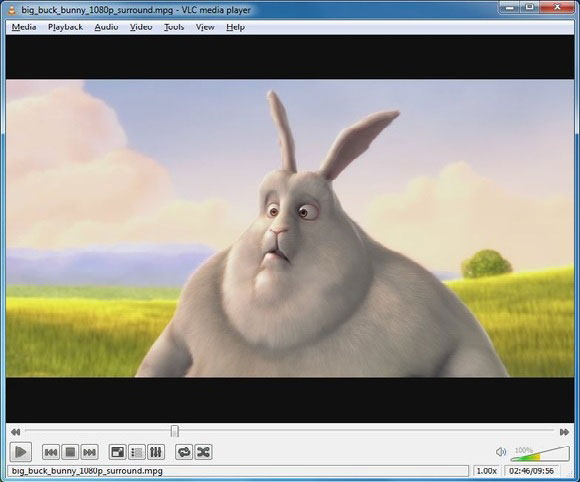Skip to previous media track
Viewport: 580px width, 482px height.
click(x=51, y=452)
